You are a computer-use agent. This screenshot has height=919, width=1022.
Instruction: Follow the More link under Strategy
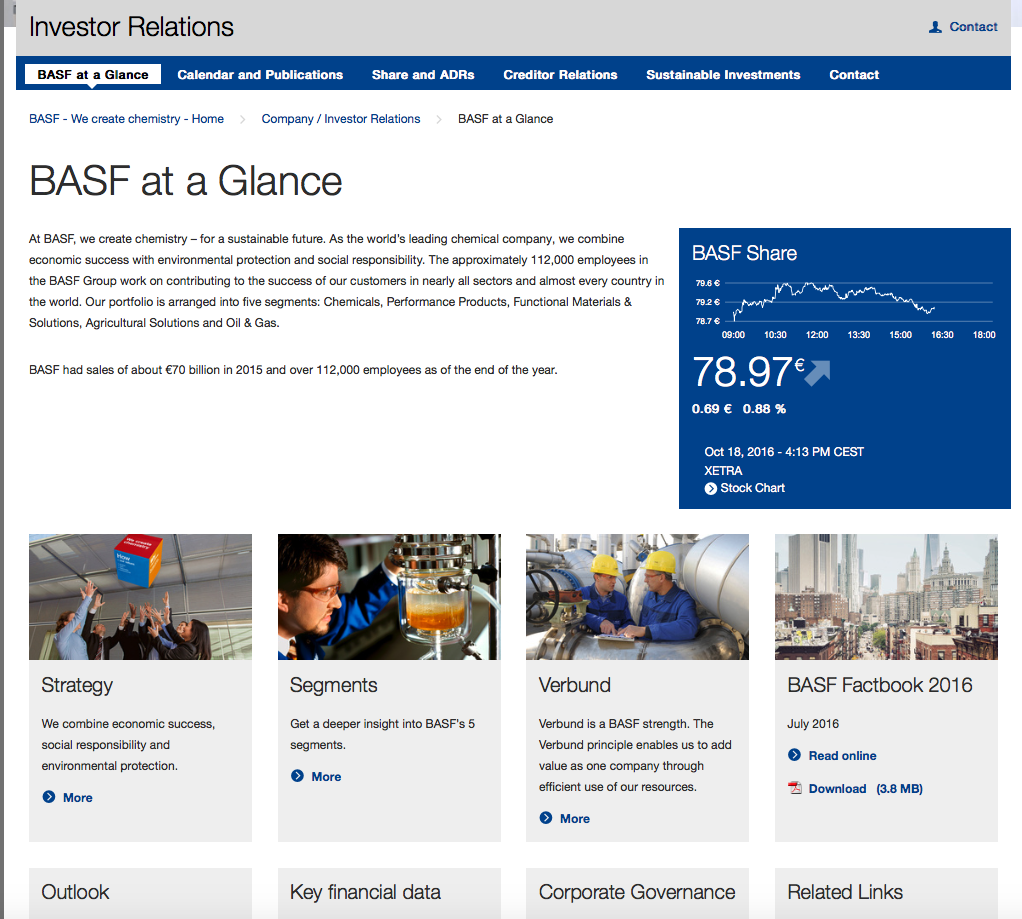[x=78, y=798]
